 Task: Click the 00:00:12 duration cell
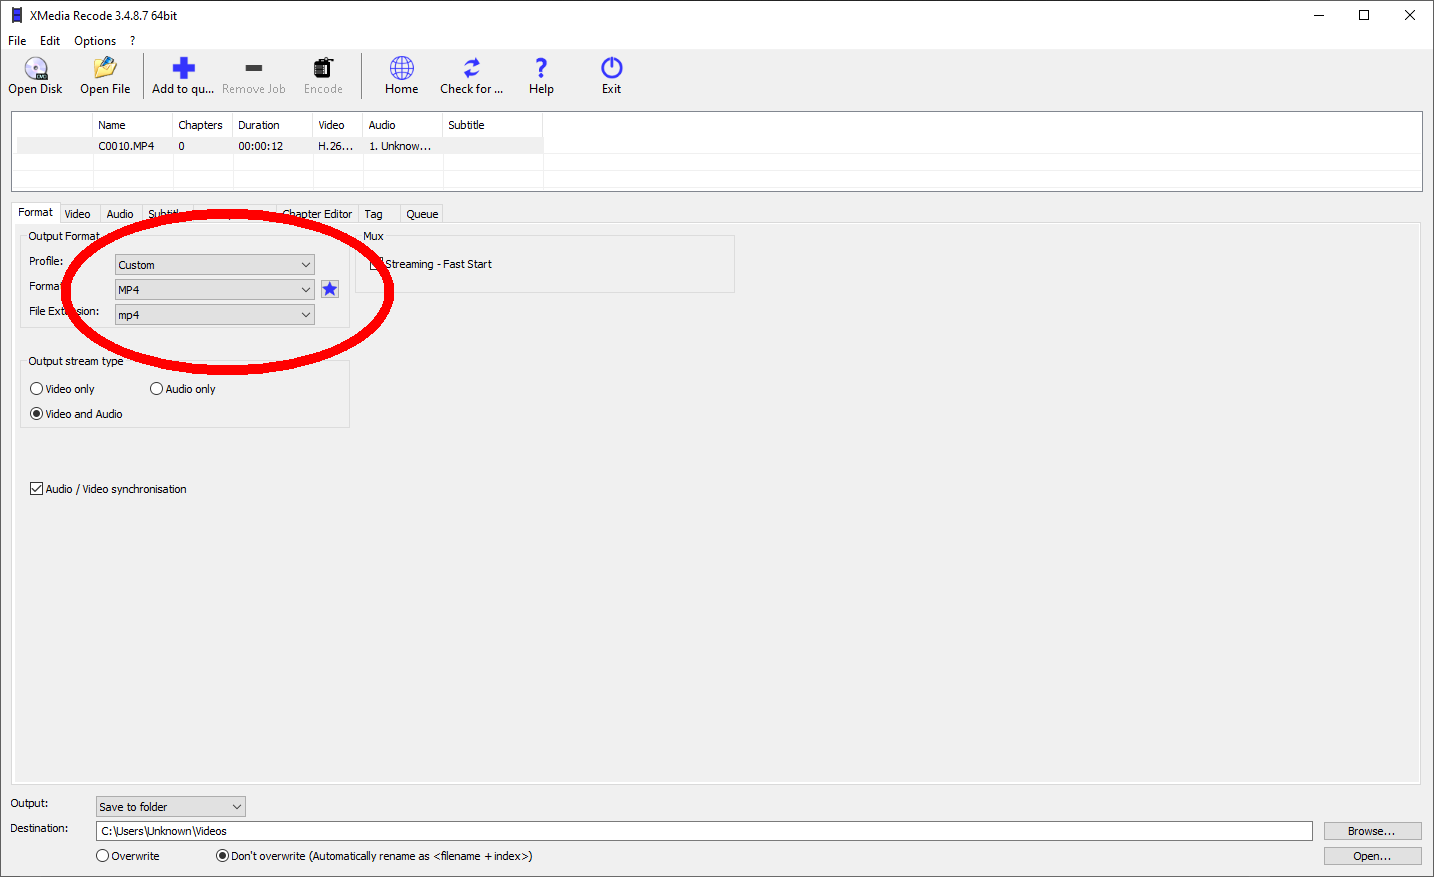click(261, 146)
